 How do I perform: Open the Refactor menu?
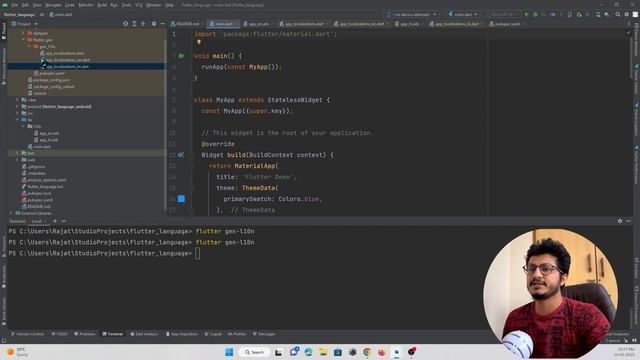pyautogui.click(x=86, y=5)
